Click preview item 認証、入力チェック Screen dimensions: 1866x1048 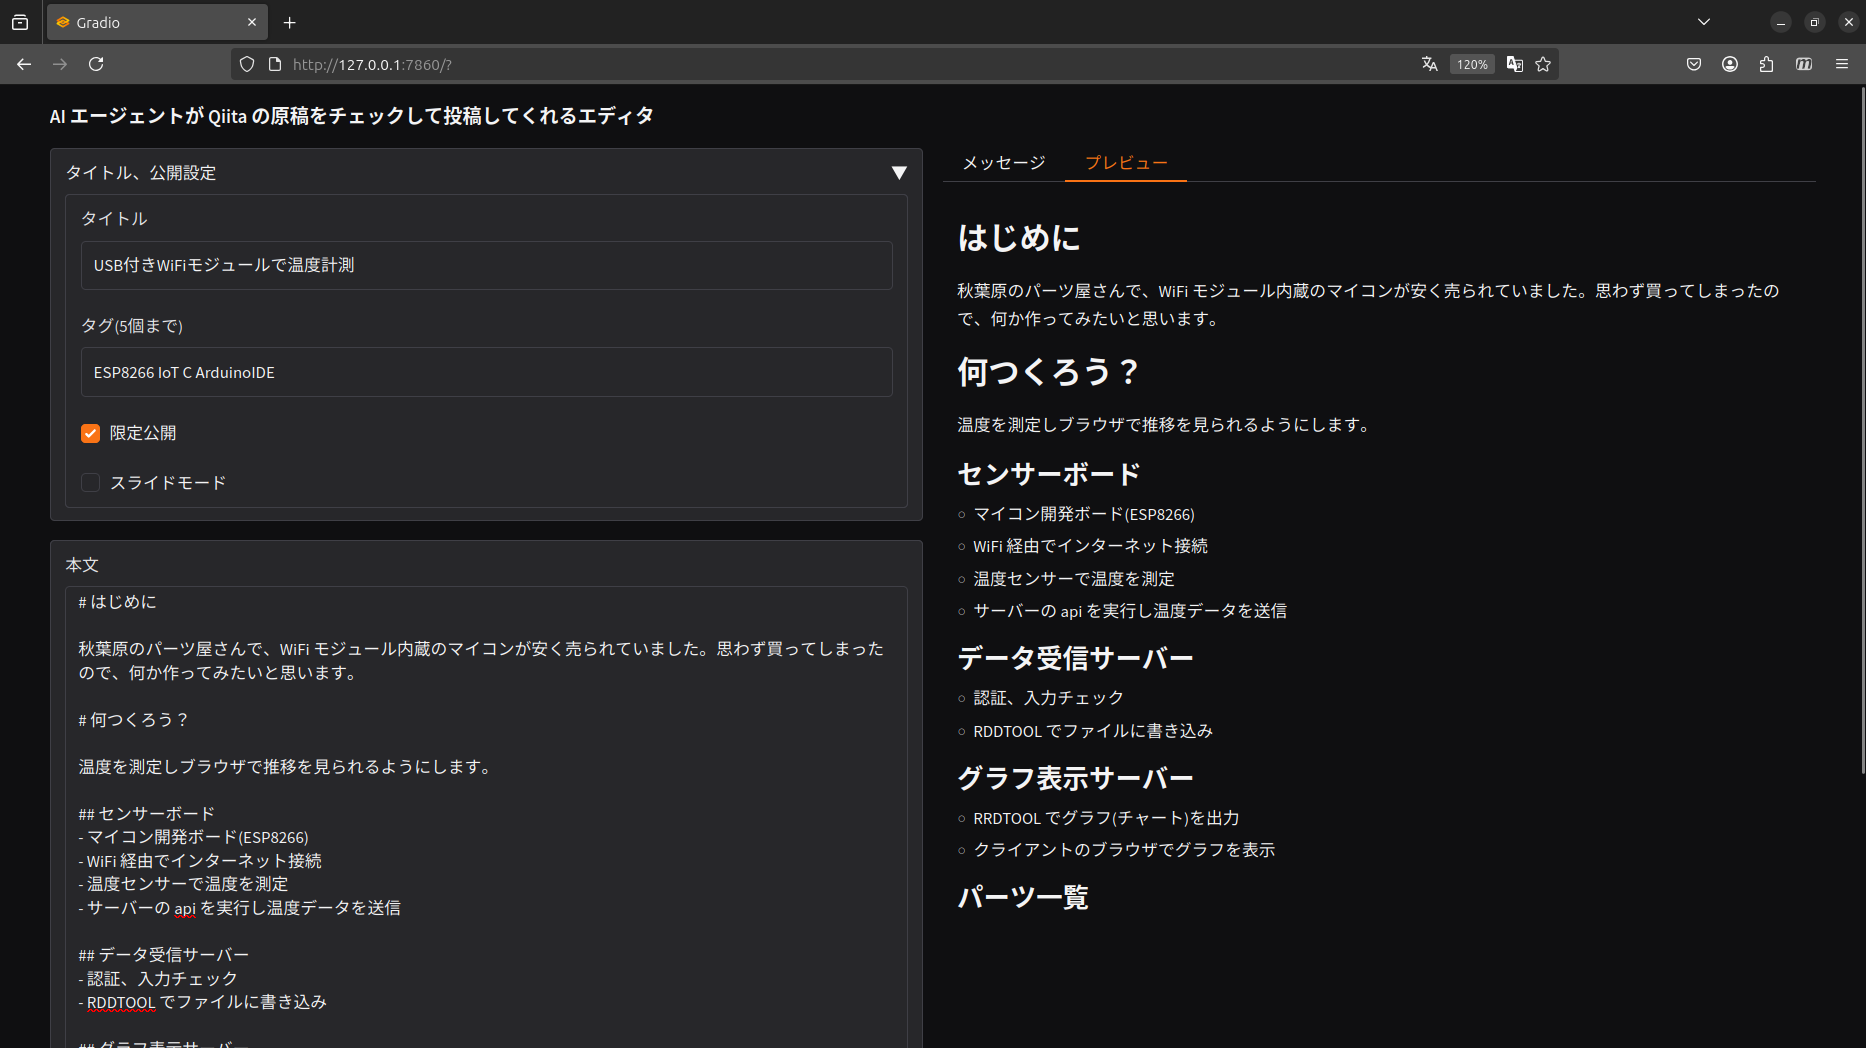(x=1048, y=698)
